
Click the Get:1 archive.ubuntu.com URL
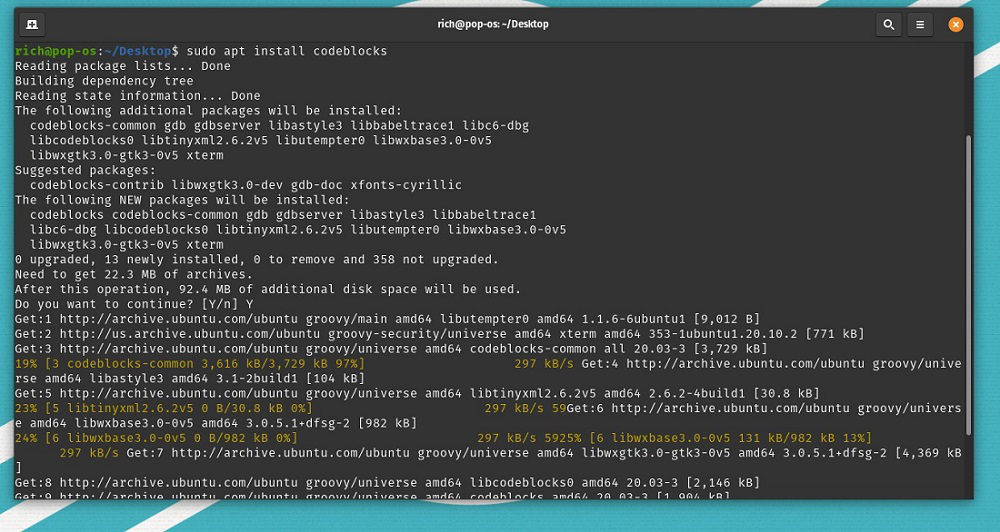point(179,319)
